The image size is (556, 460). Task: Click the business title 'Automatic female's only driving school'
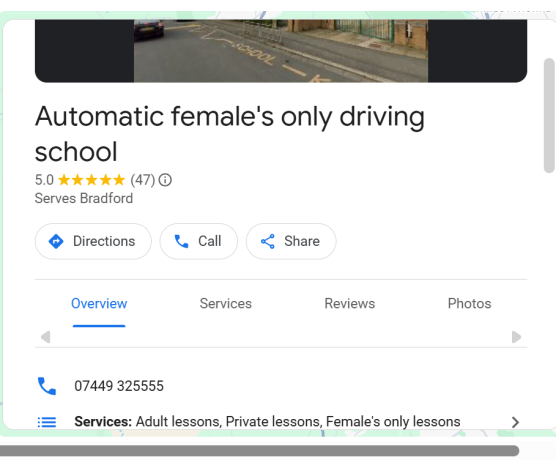(x=230, y=134)
